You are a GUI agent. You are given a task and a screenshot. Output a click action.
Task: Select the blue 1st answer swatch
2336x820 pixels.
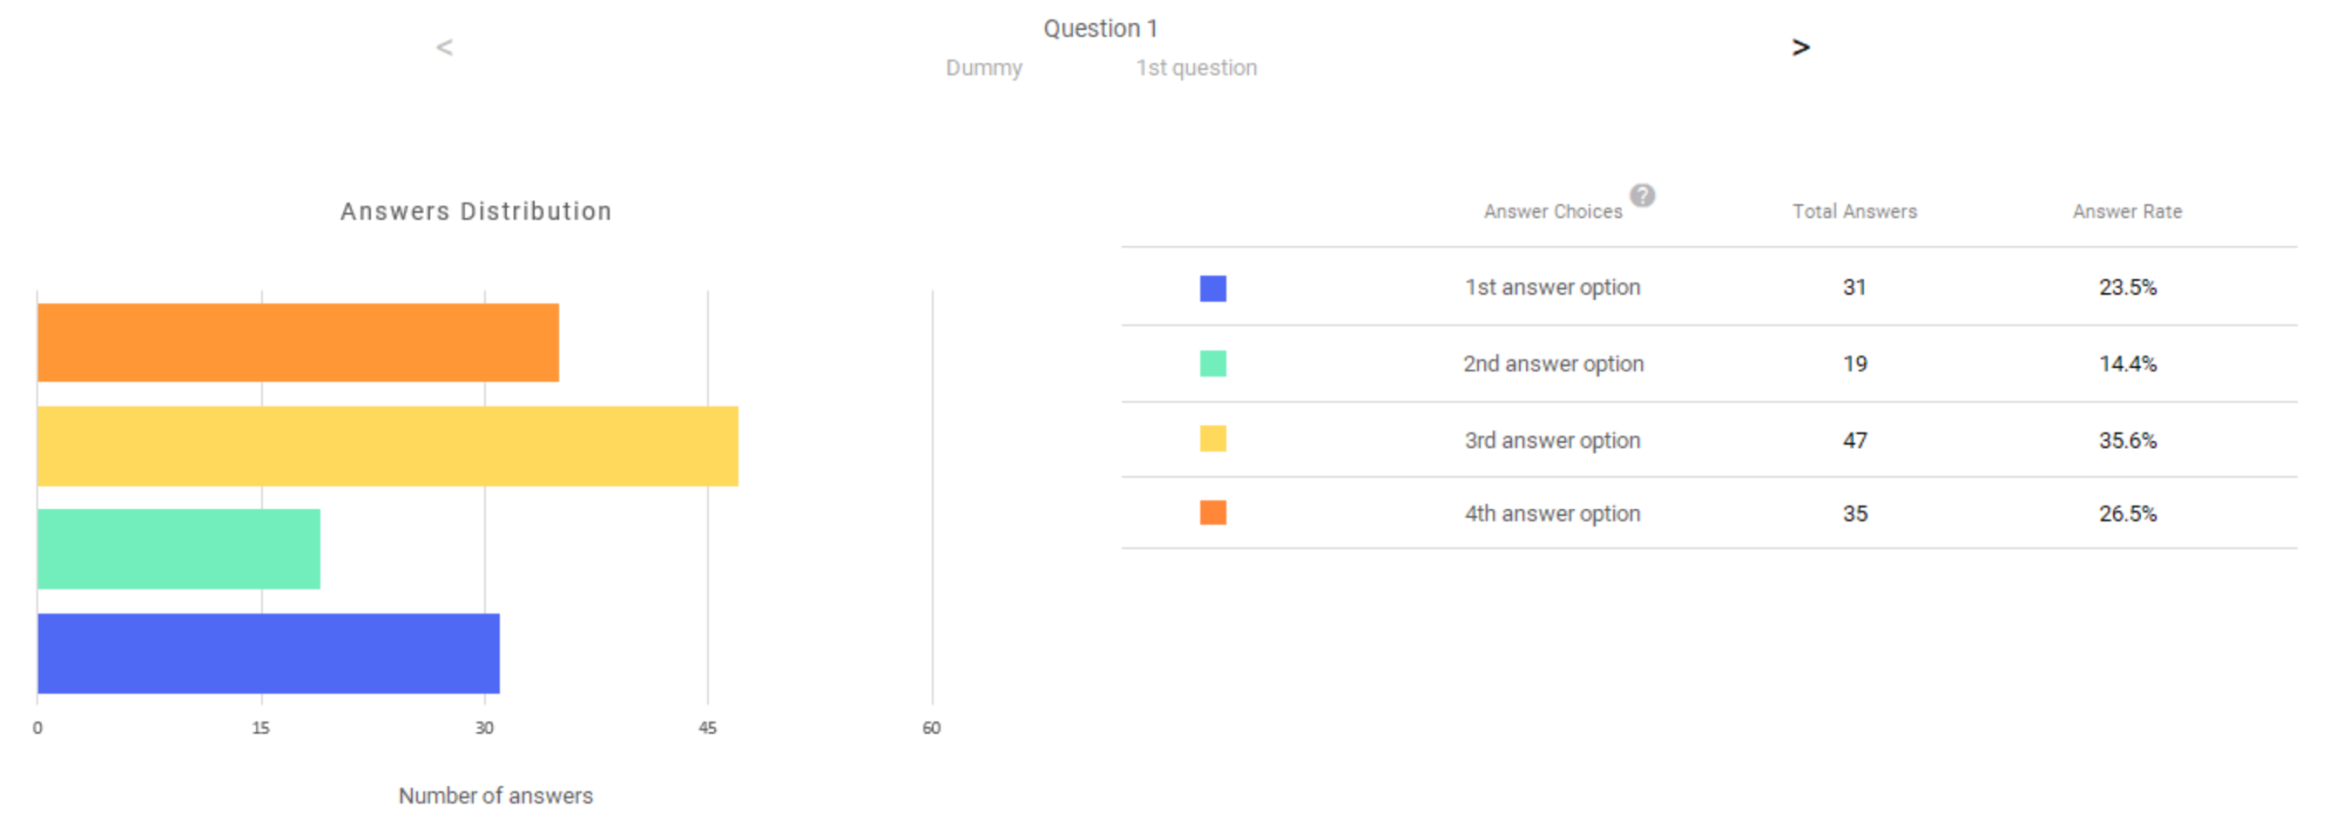[x=1213, y=288]
